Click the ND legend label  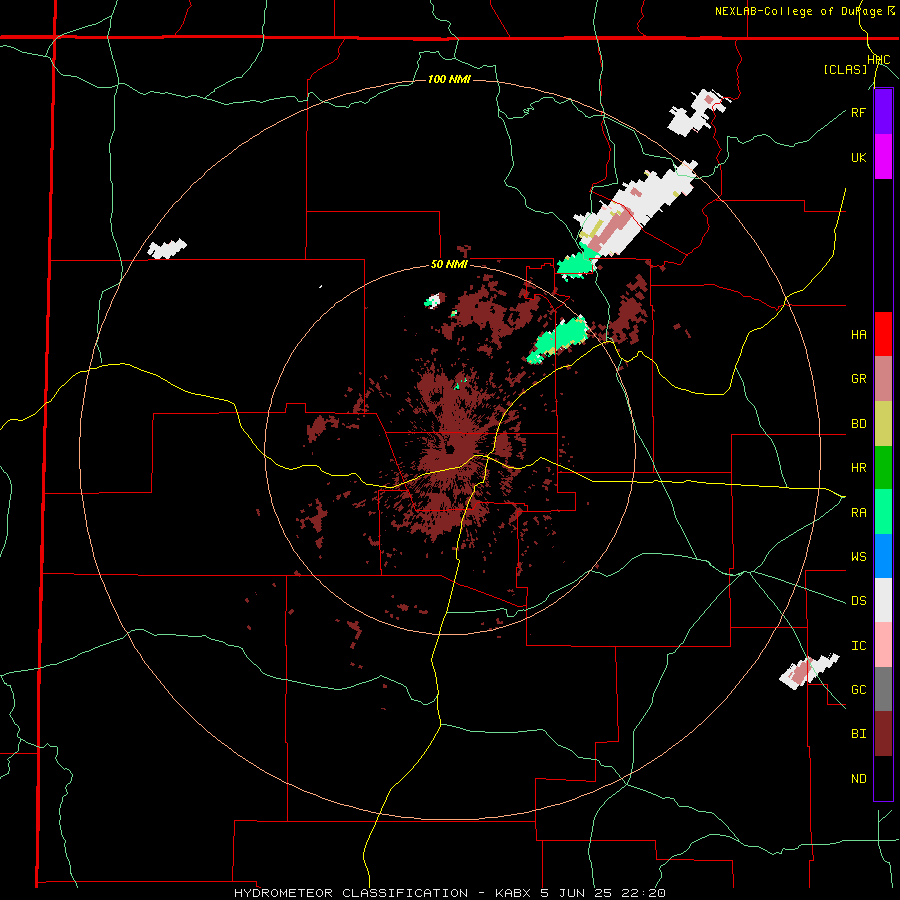point(858,779)
